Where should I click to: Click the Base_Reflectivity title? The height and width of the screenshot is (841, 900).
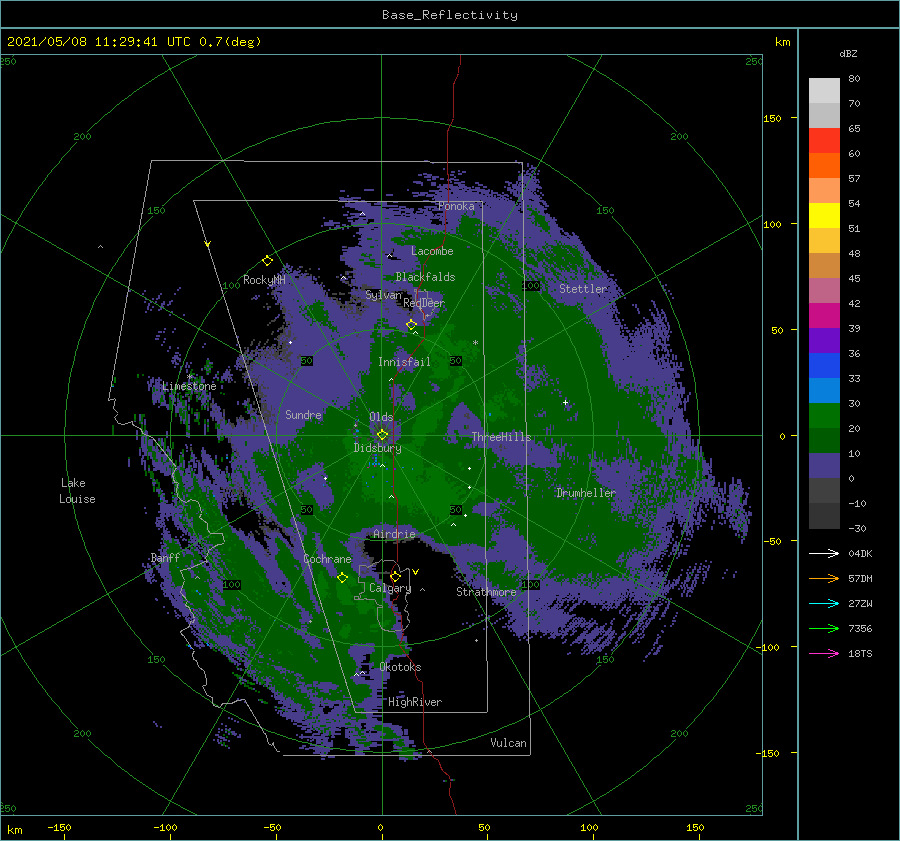pyautogui.click(x=450, y=15)
